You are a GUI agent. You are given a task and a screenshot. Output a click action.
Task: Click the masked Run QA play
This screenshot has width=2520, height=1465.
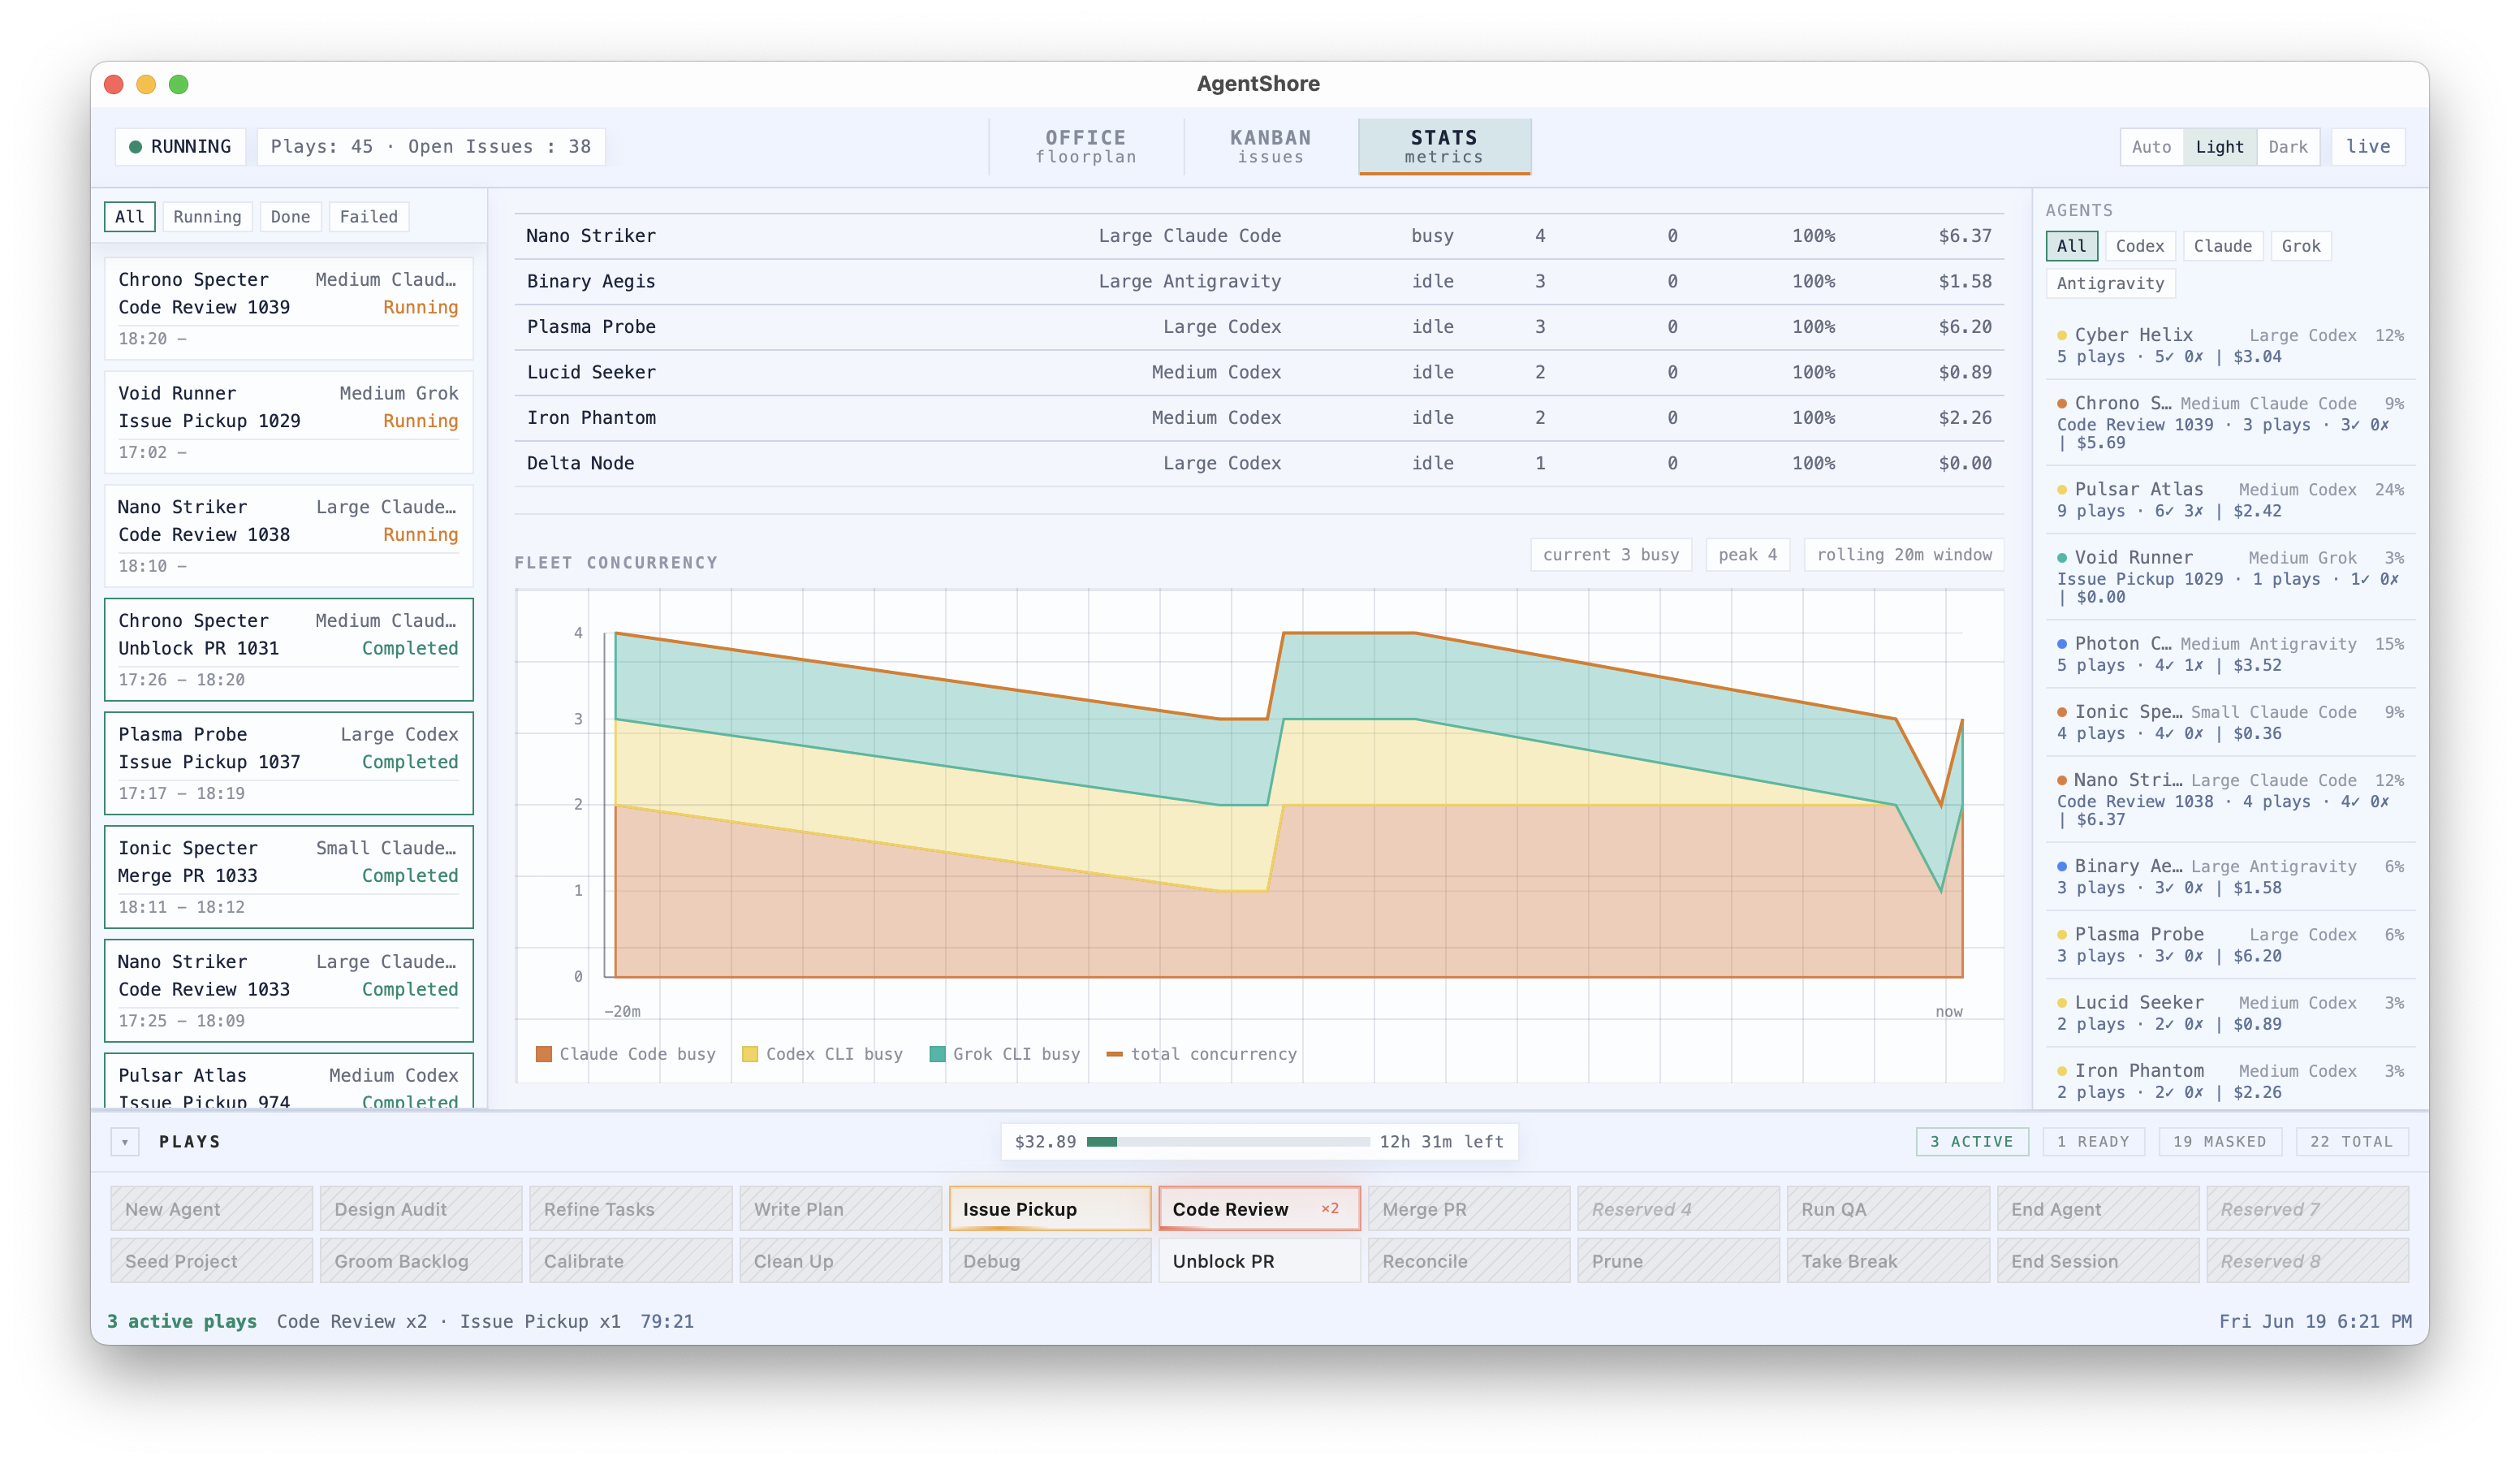click(1888, 1209)
